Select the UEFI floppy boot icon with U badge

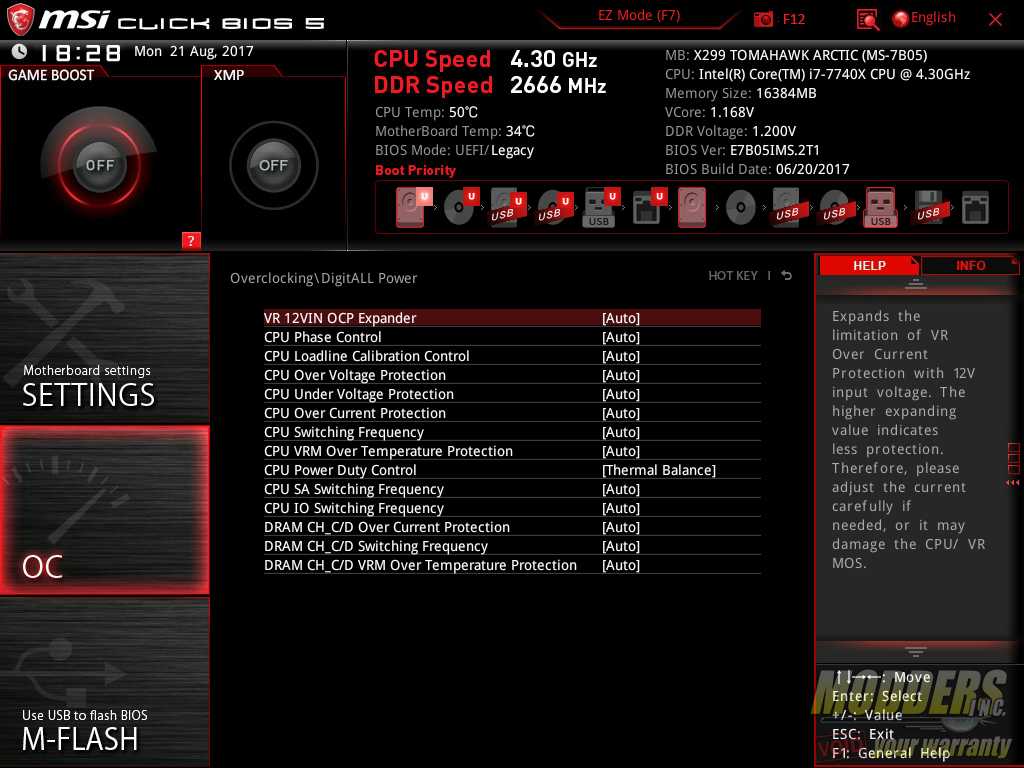[x=649, y=208]
